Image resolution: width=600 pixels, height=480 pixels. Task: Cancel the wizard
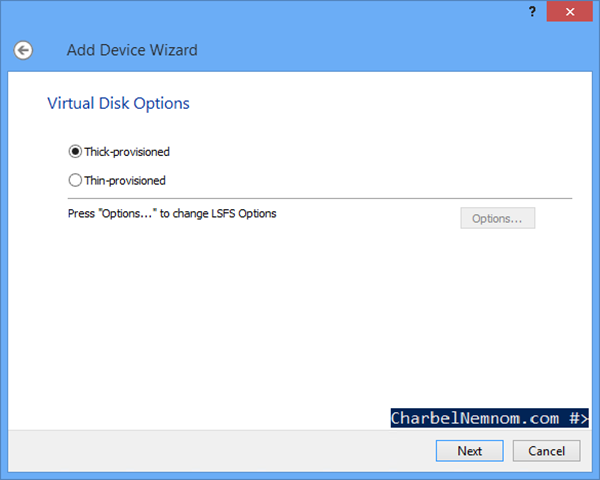point(546,451)
